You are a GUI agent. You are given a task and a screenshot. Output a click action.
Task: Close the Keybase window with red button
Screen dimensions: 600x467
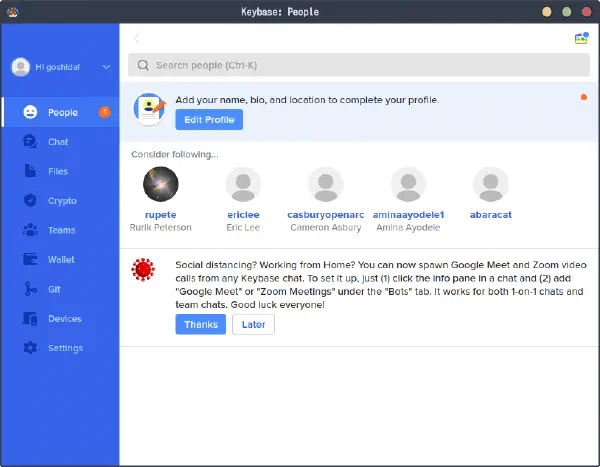coord(587,12)
